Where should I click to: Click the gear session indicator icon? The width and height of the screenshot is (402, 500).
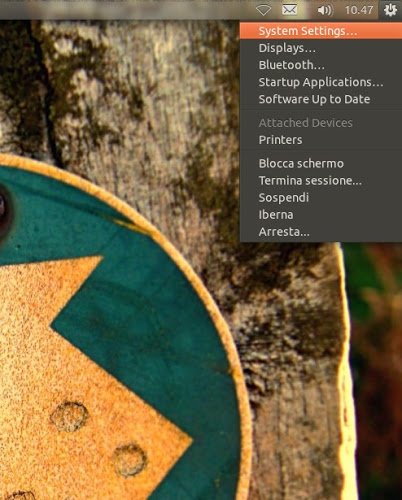390,10
